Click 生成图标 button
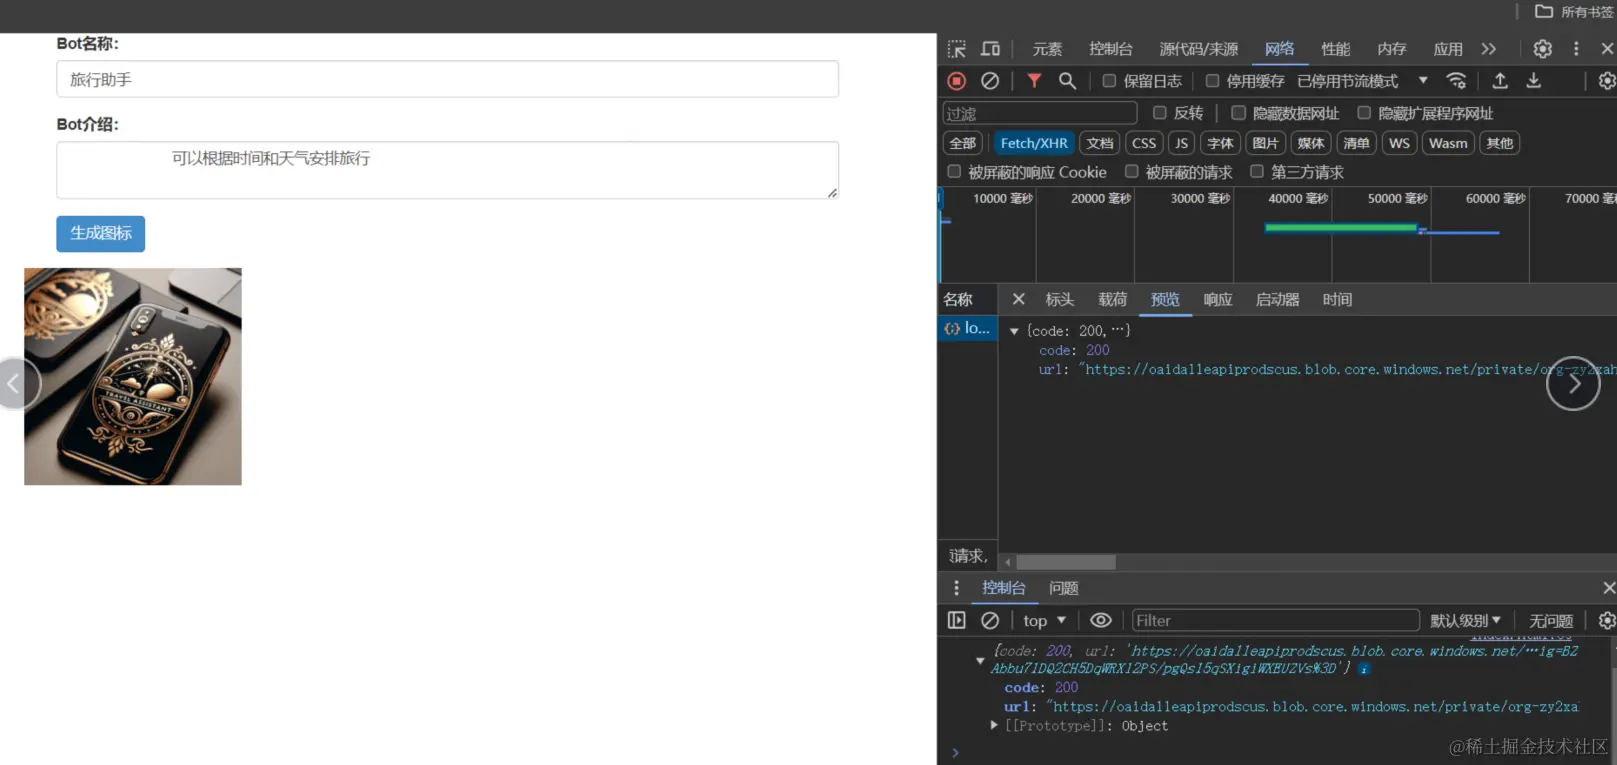The height and width of the screenshot is (765, 1617). (x=100, y=233)
